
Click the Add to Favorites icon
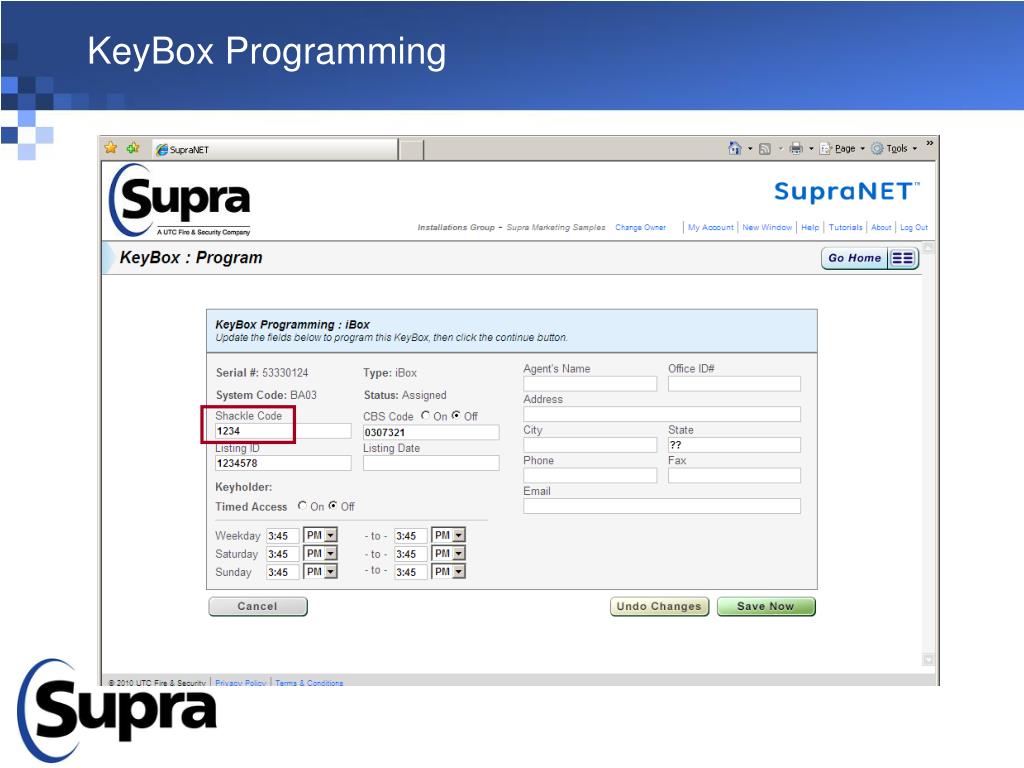133,148
